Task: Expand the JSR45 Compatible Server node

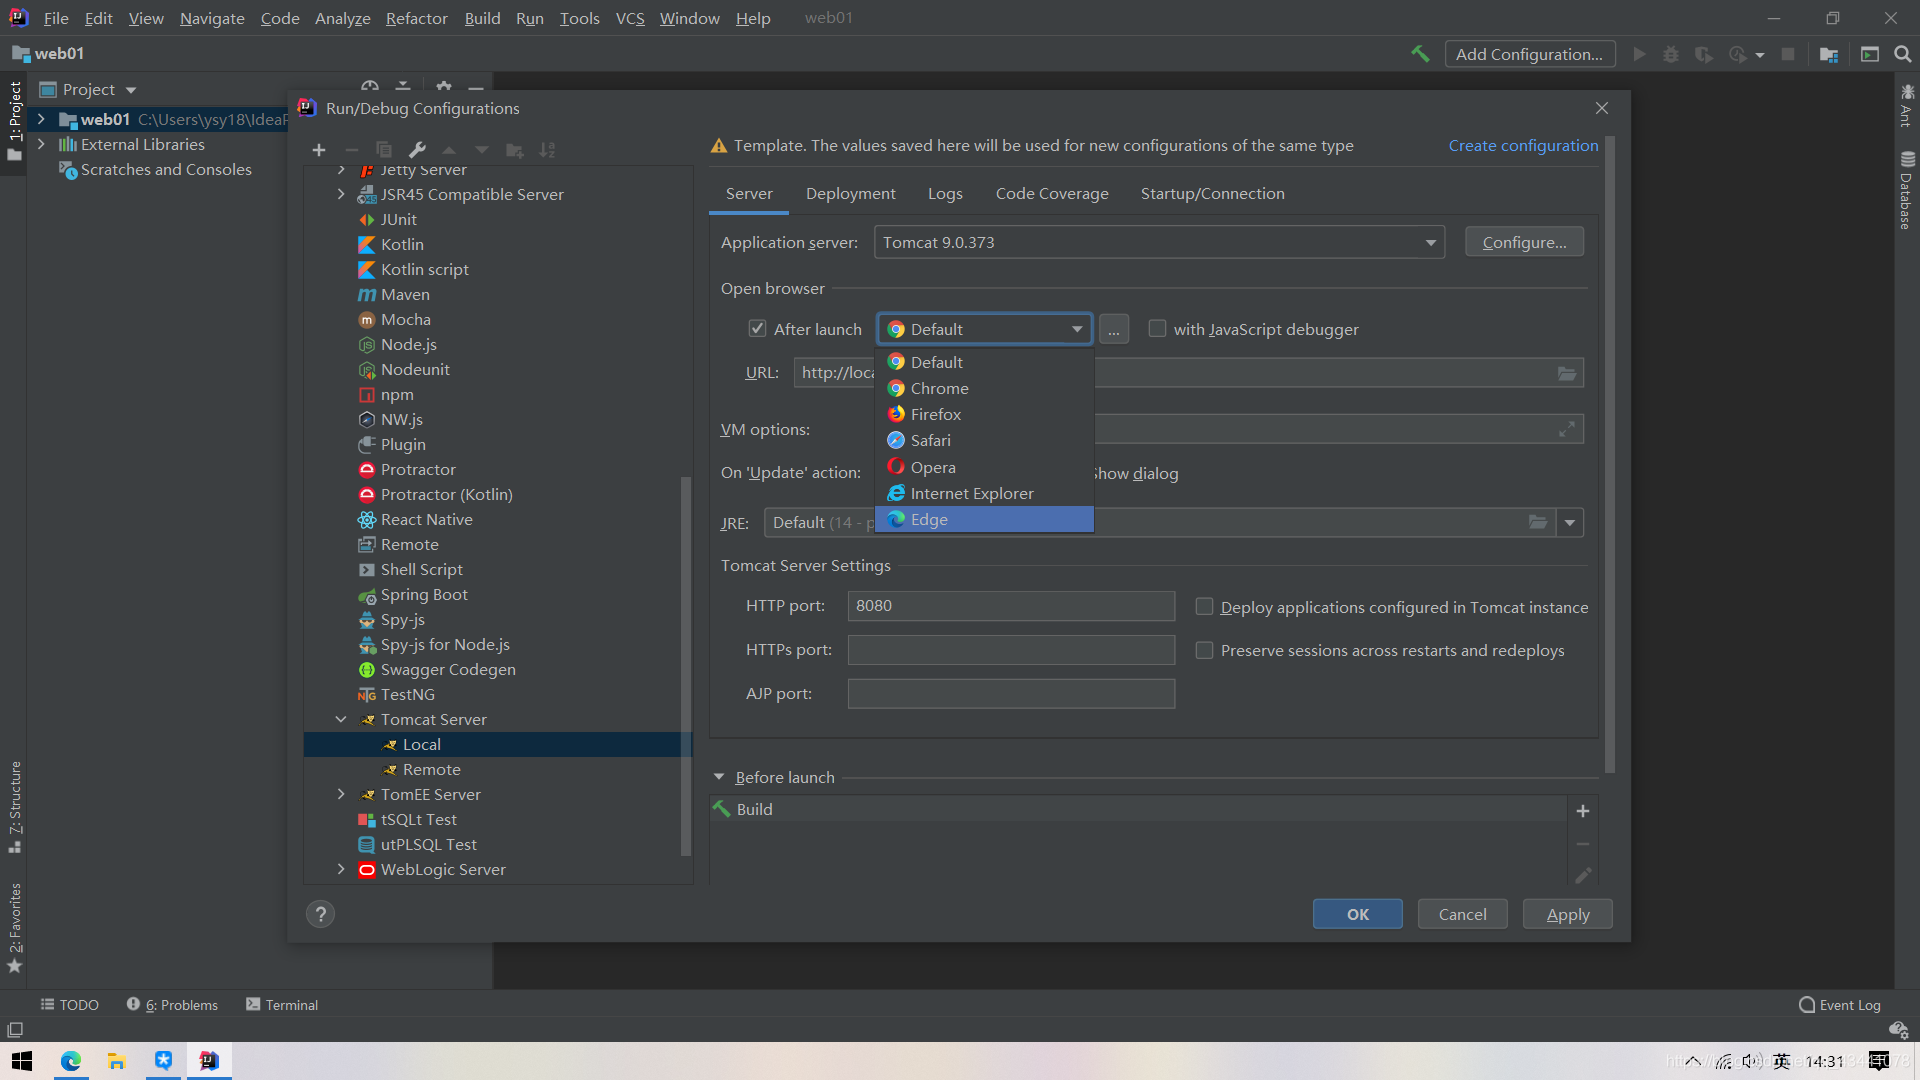Action: click(x=340, y=194)
